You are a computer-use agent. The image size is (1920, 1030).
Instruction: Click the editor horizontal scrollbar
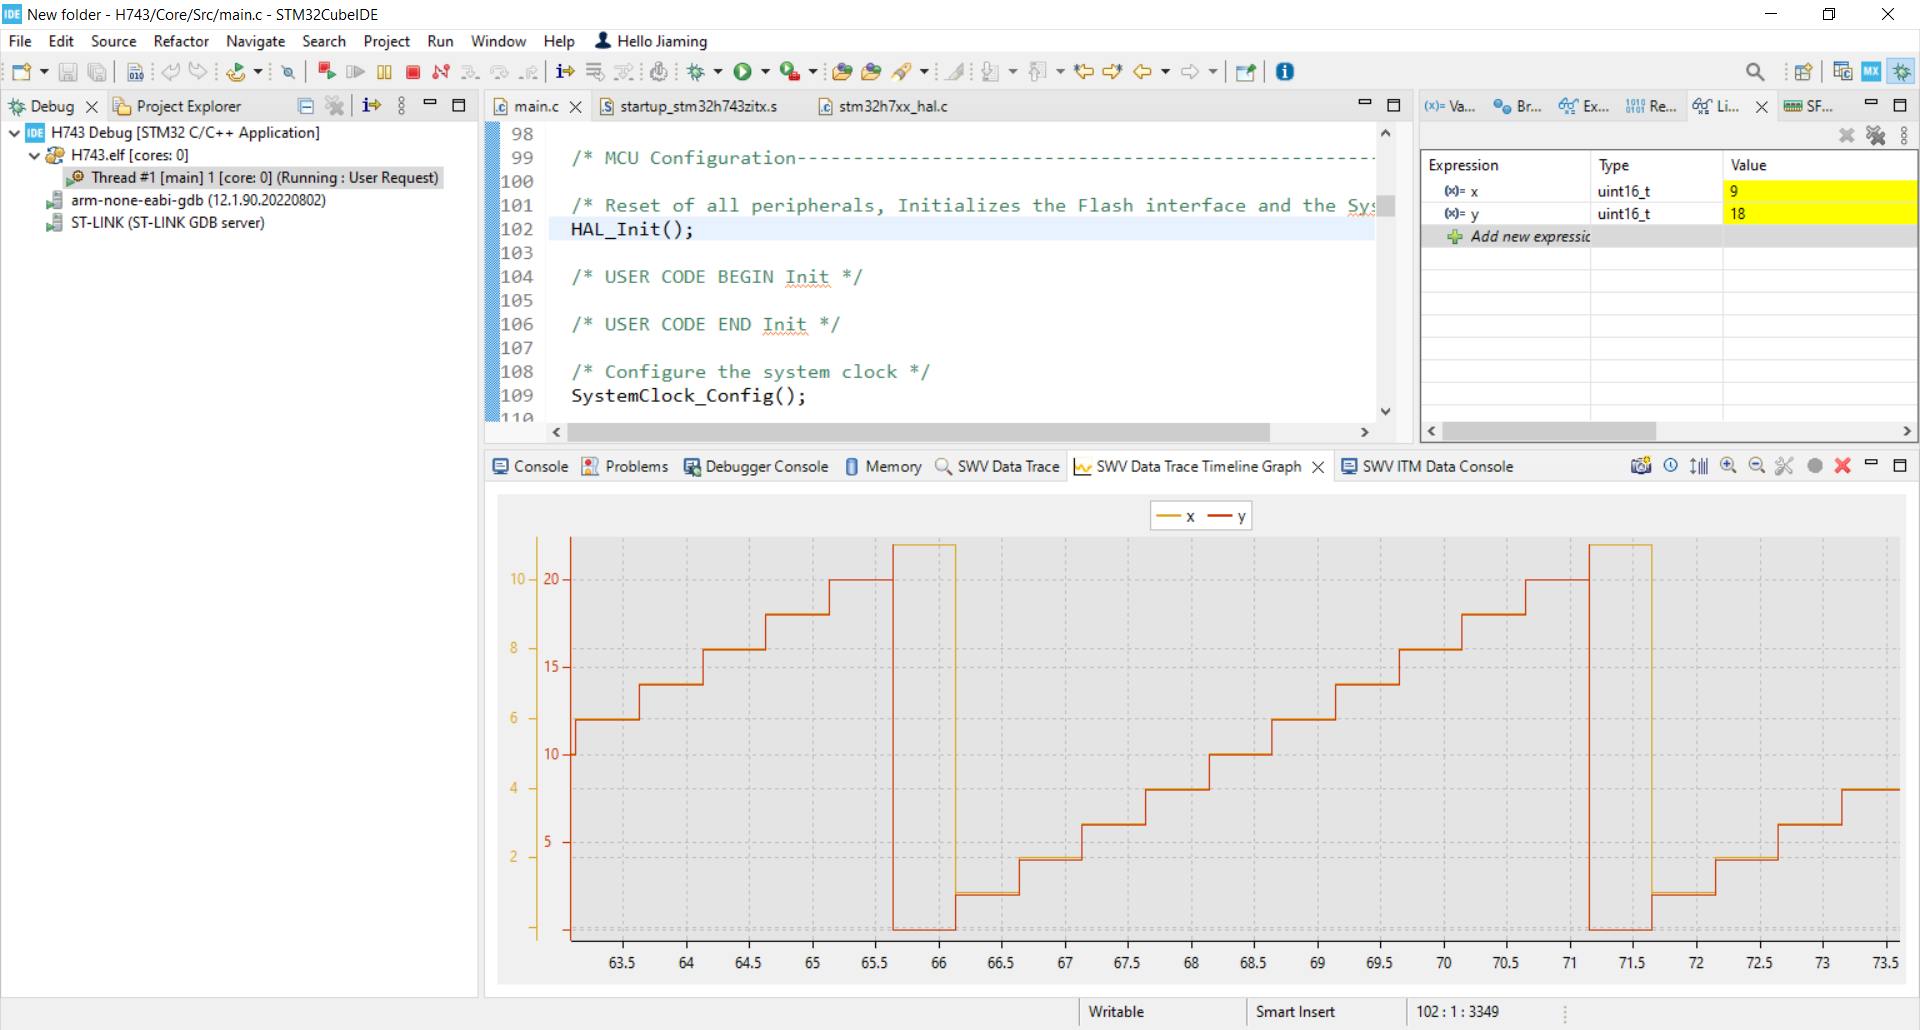917,432
